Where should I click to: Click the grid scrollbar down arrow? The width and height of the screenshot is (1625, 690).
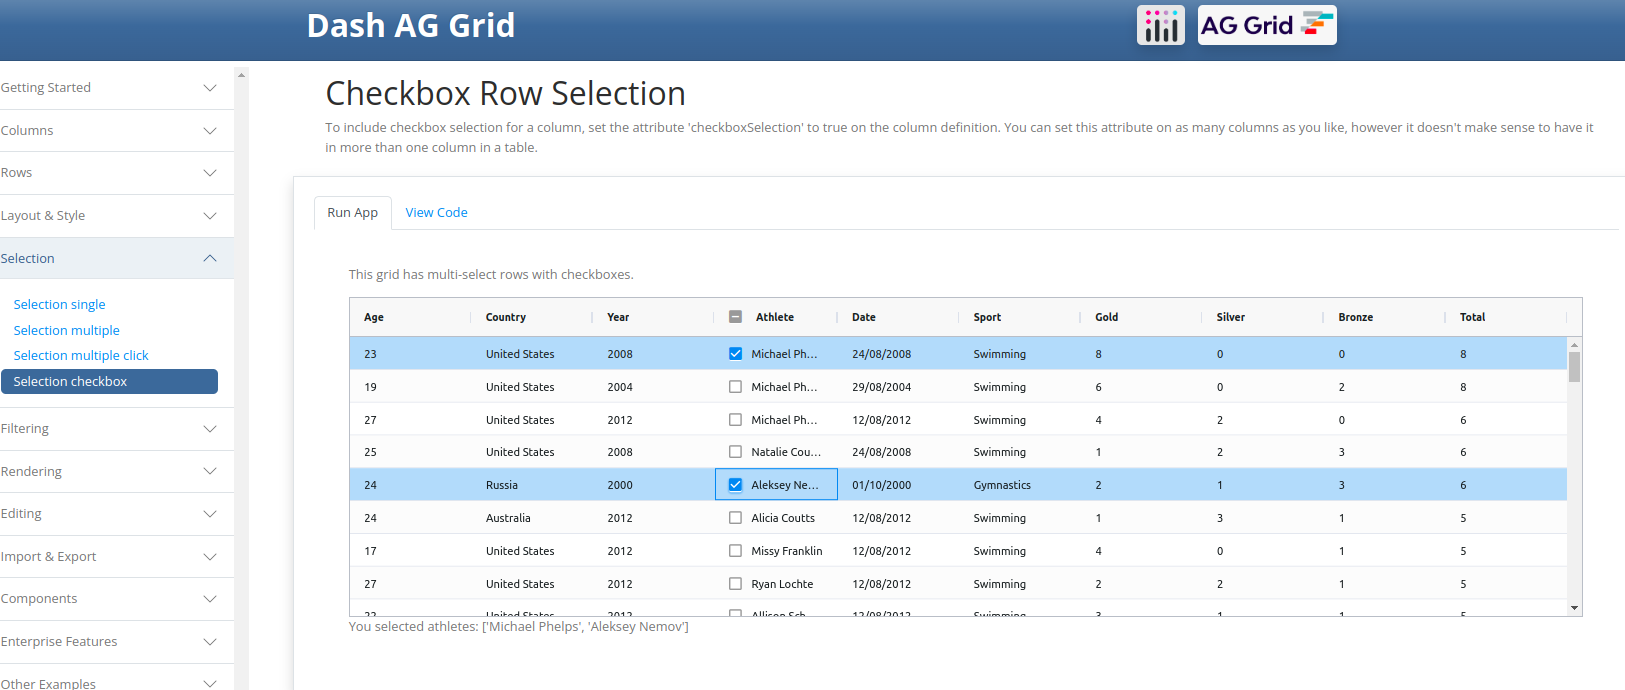[1574, 608]
